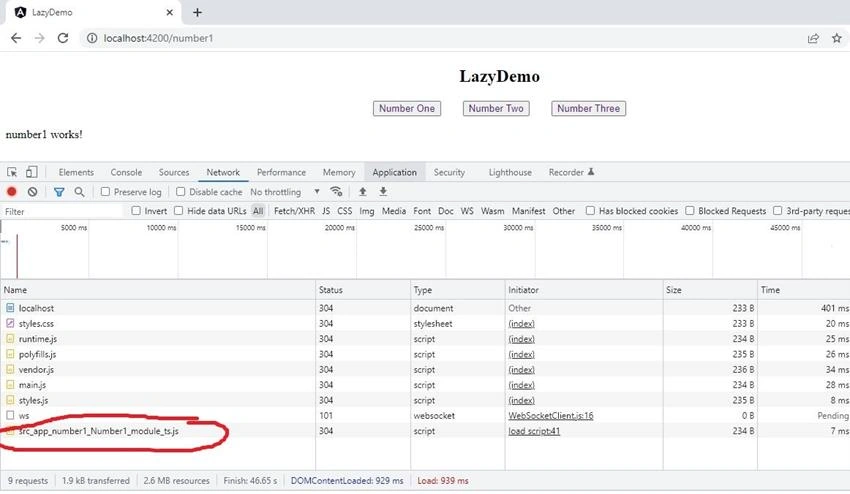This screenshot has height=494, width=850.
Task: Check Blocked Requests checkbox
Action: click(690, 210)
